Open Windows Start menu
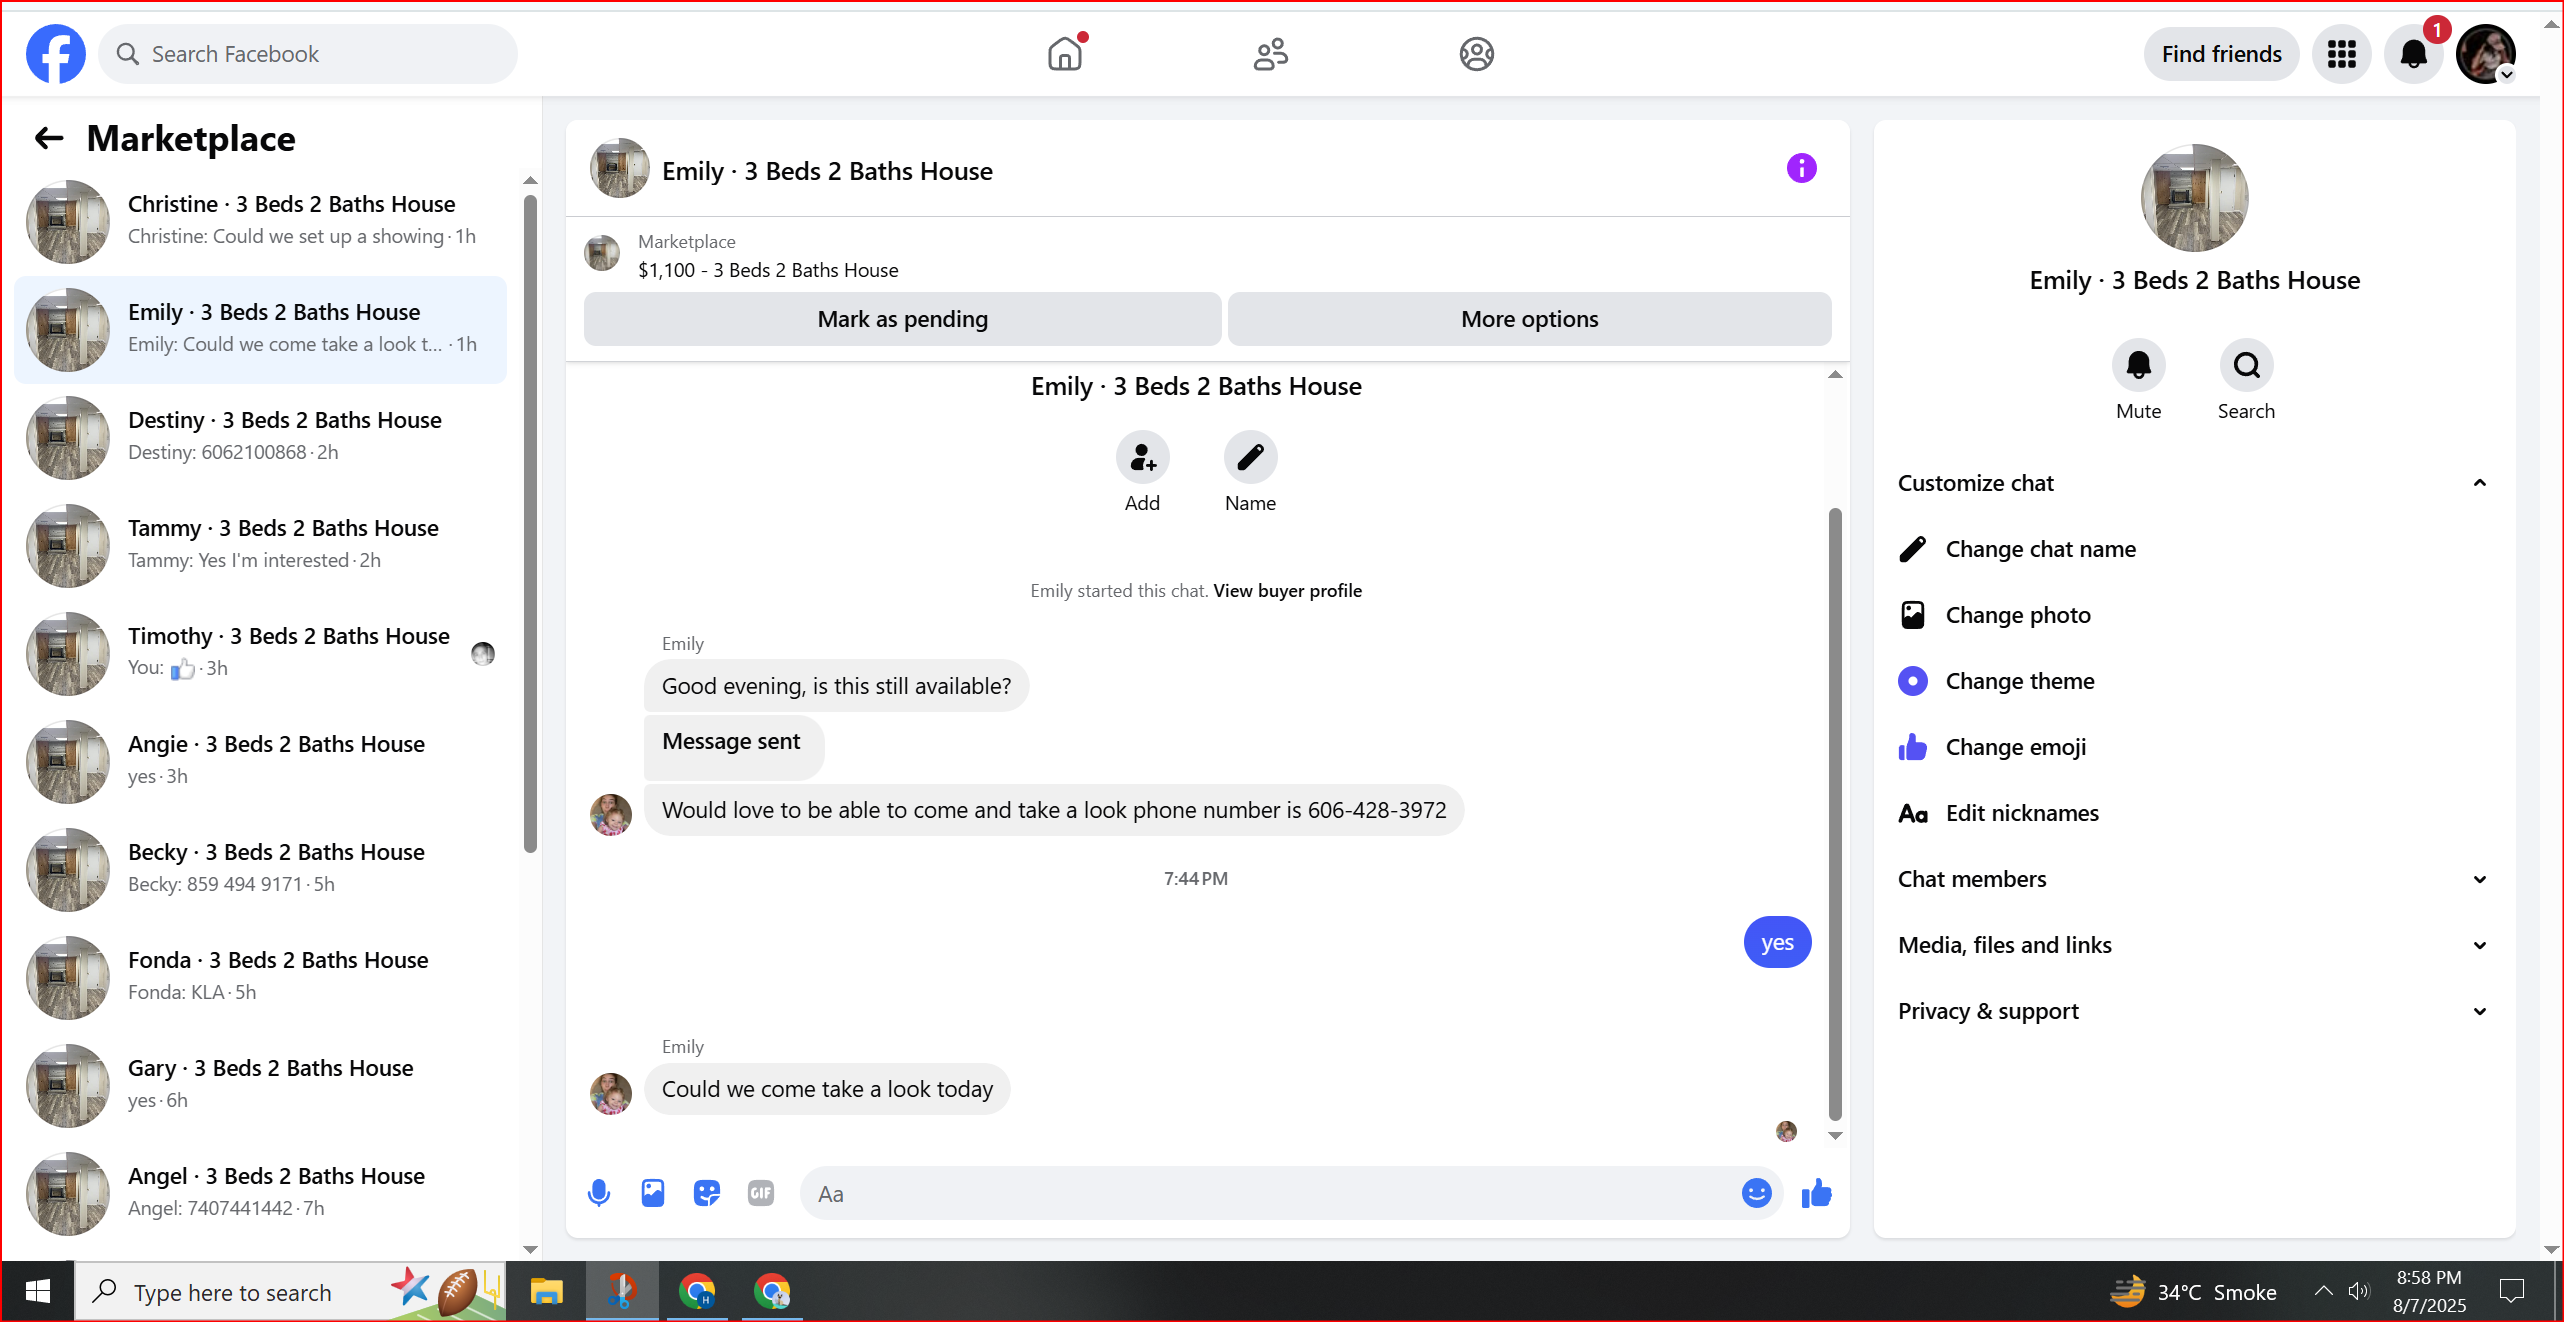The height and width of the screenshot is (1322, 2564). [37, 1291]
